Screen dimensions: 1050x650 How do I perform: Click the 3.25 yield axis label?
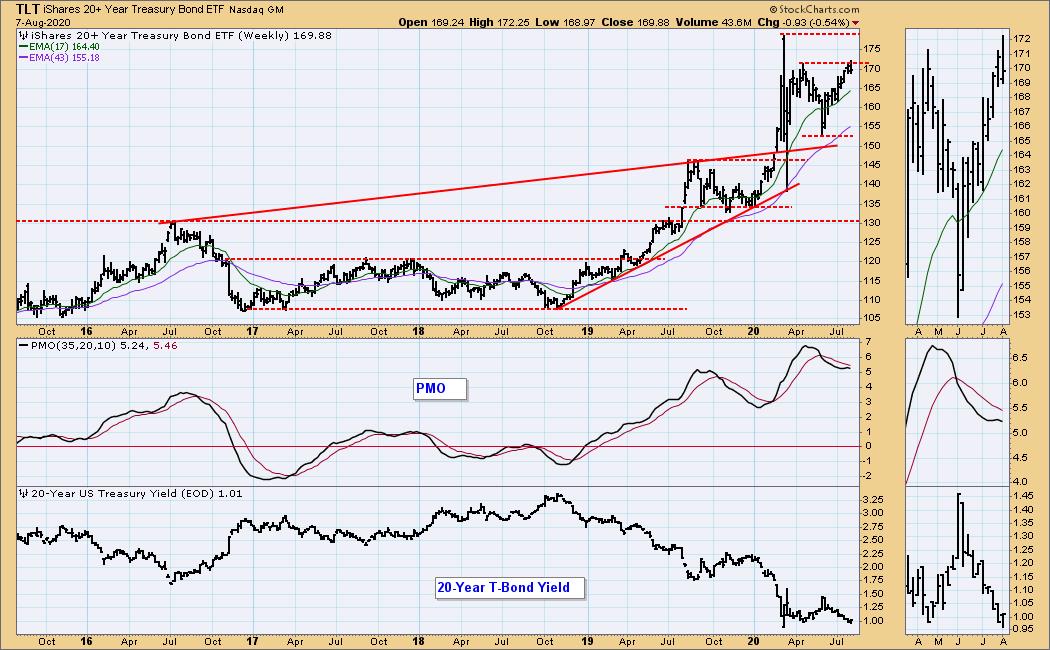(874, 499)
